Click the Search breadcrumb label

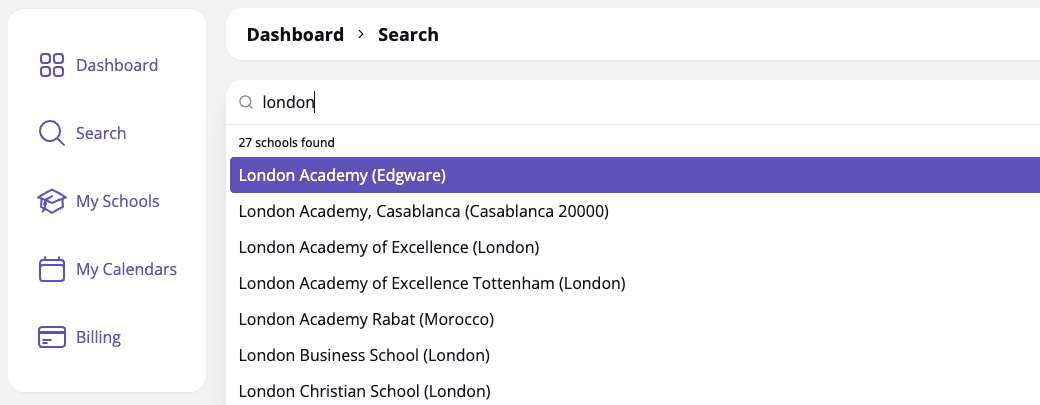(408, 35)
